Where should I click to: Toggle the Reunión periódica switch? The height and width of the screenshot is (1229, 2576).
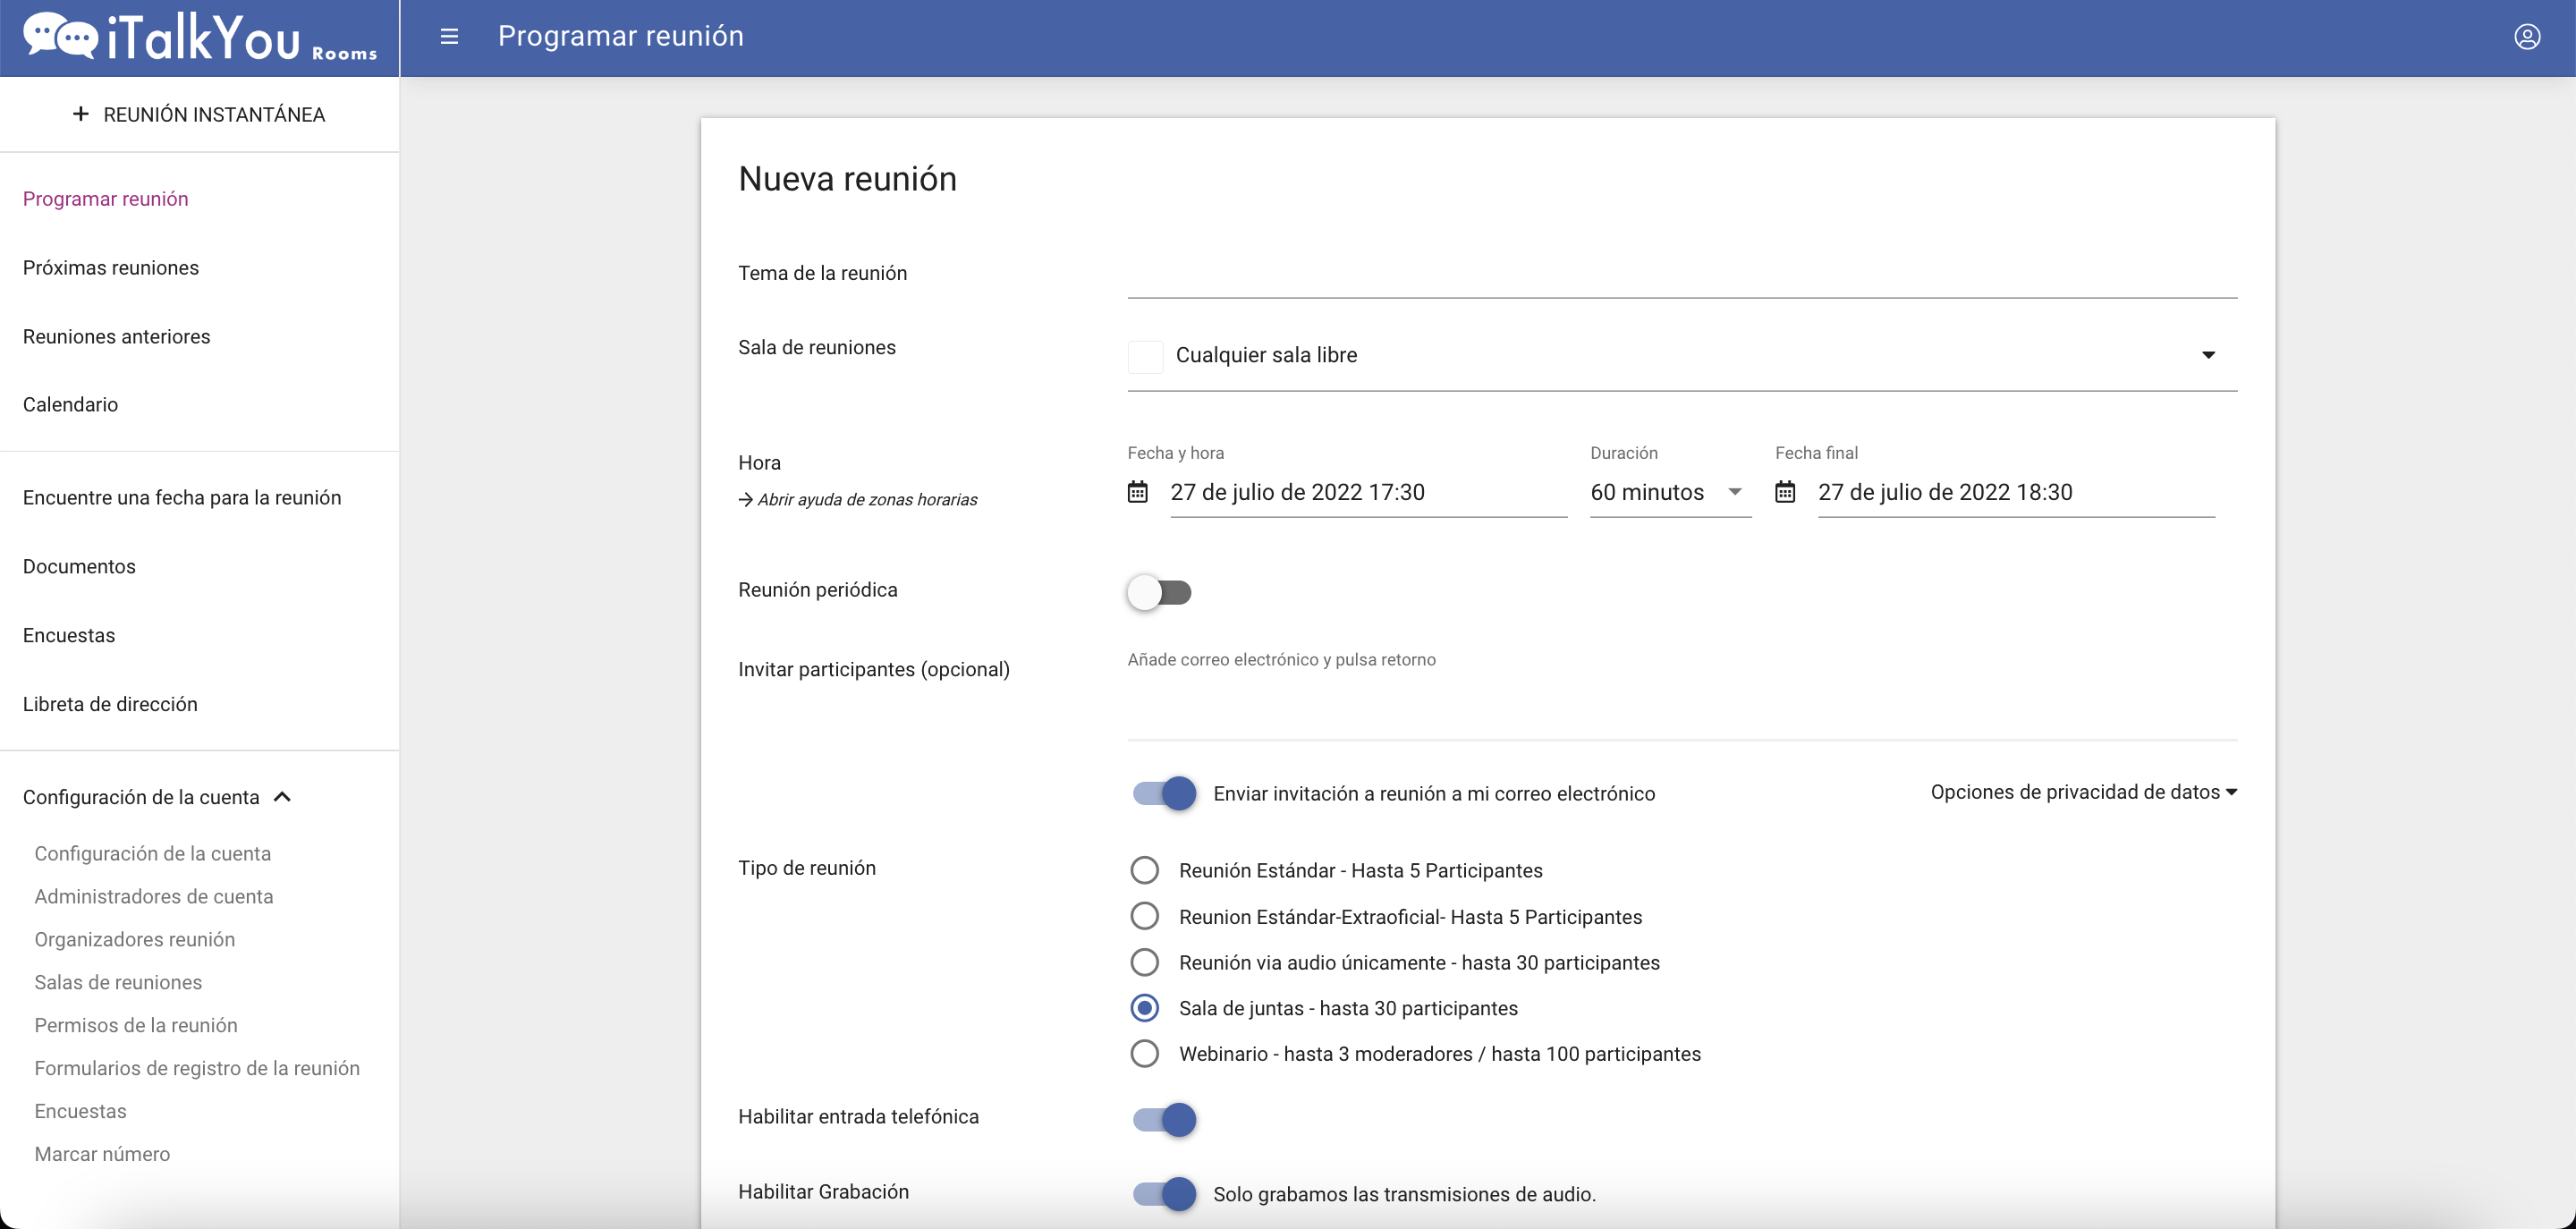pos(1159,592)
